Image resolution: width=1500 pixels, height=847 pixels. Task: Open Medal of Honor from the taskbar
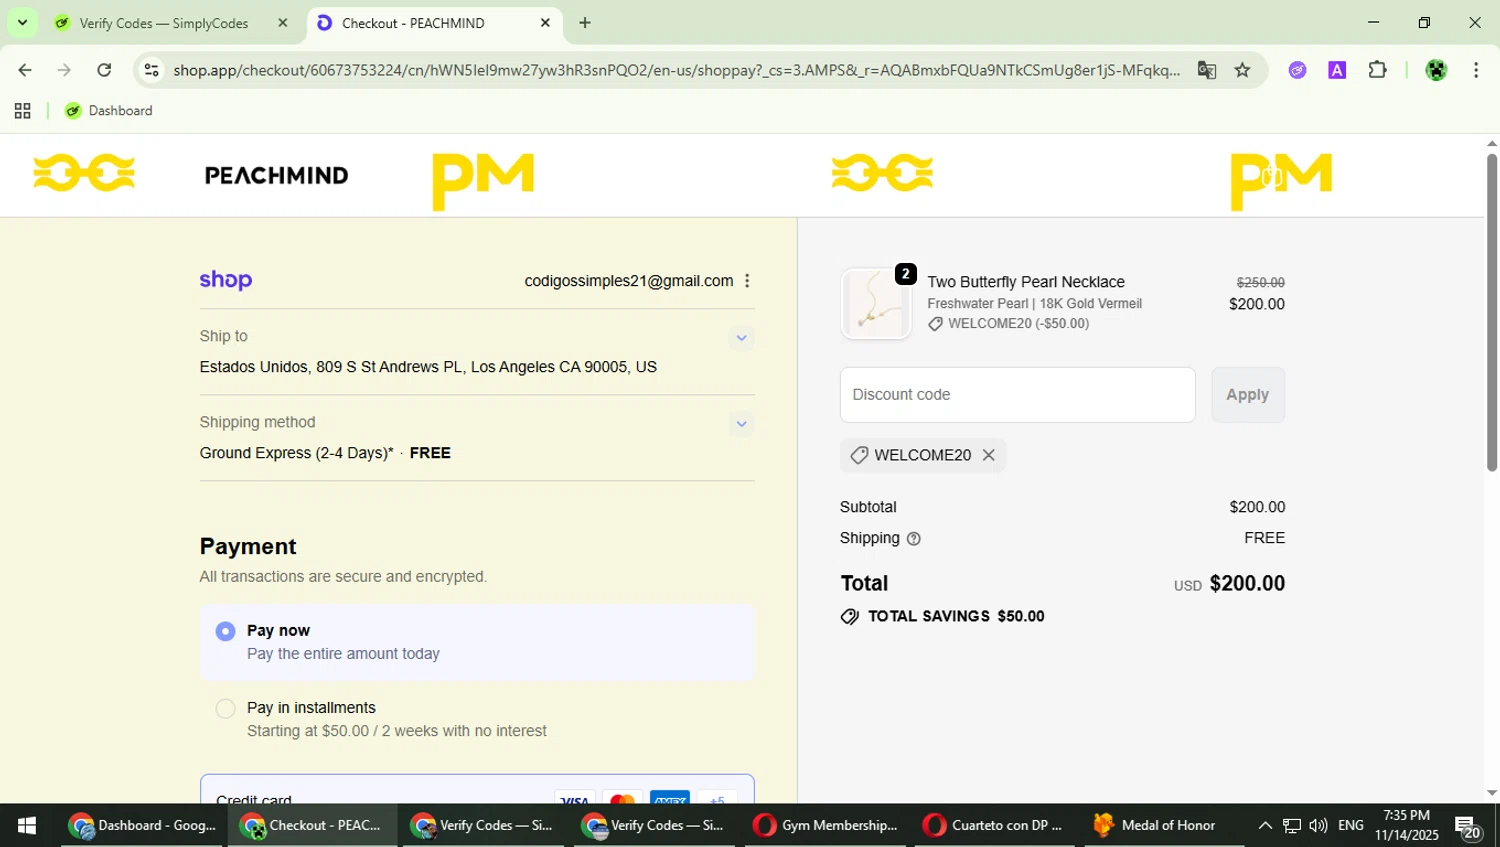tap(1160, 825)
